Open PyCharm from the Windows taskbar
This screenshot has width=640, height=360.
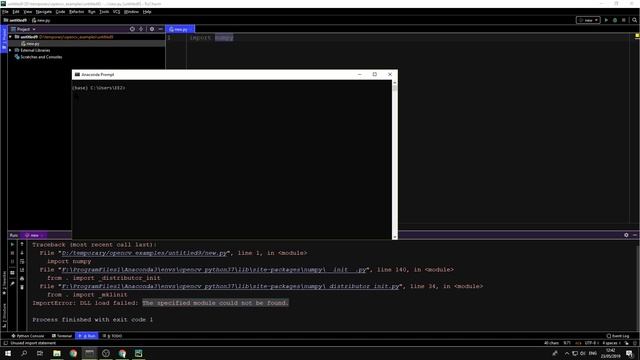(138, 353)
